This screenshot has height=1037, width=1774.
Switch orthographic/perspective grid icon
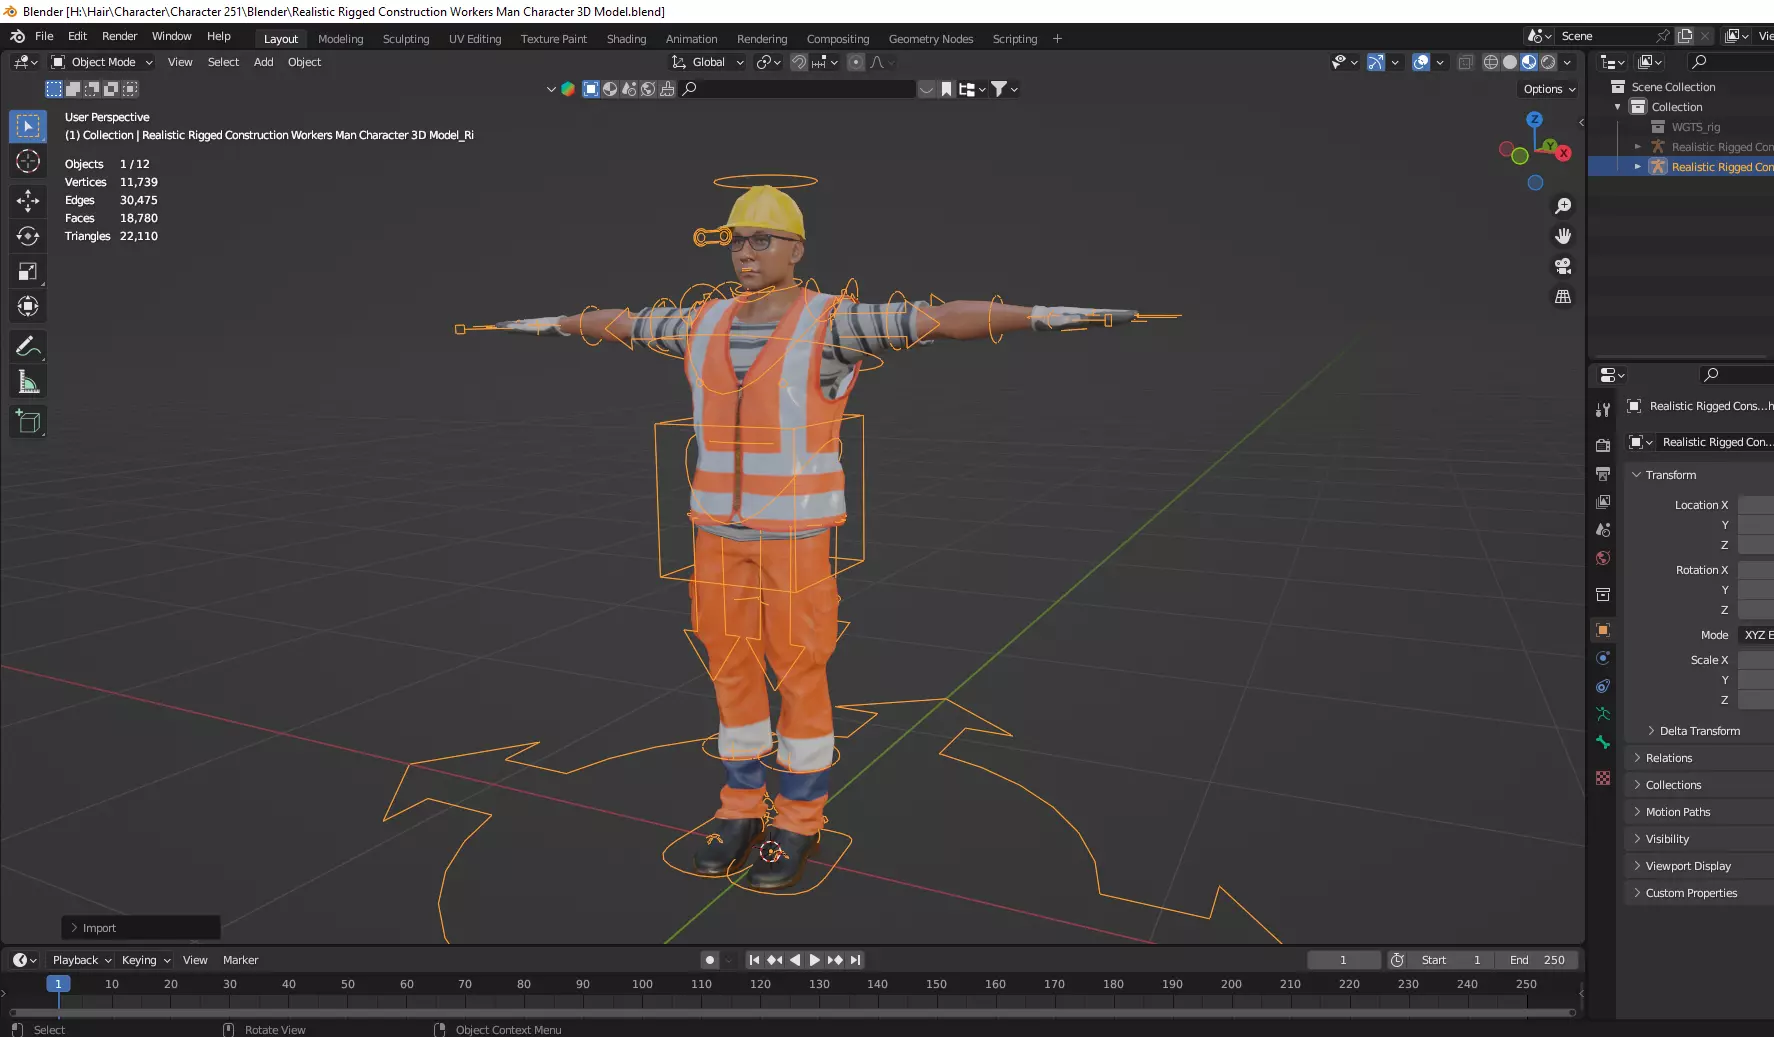coord(1563,297)
